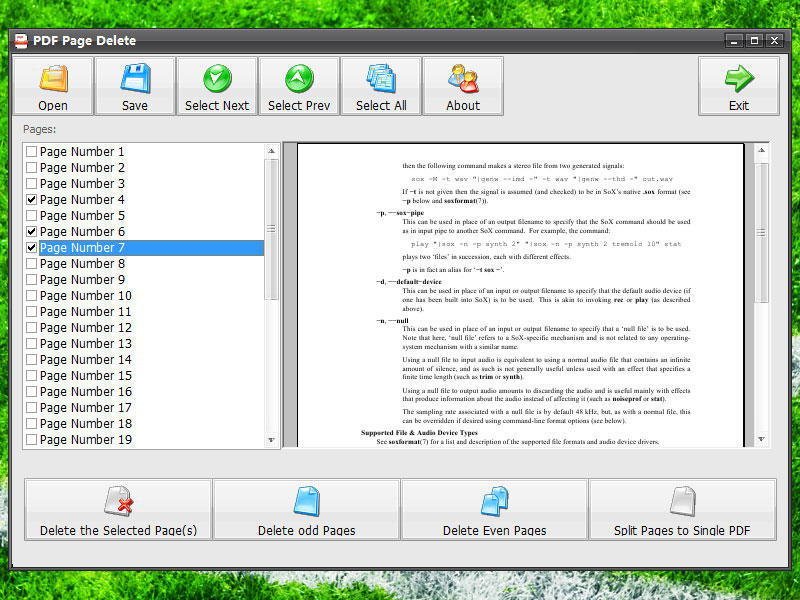Click the Select Prev green arrow
The height and width of the screenshot is (600, 800).
click(299, 86)
